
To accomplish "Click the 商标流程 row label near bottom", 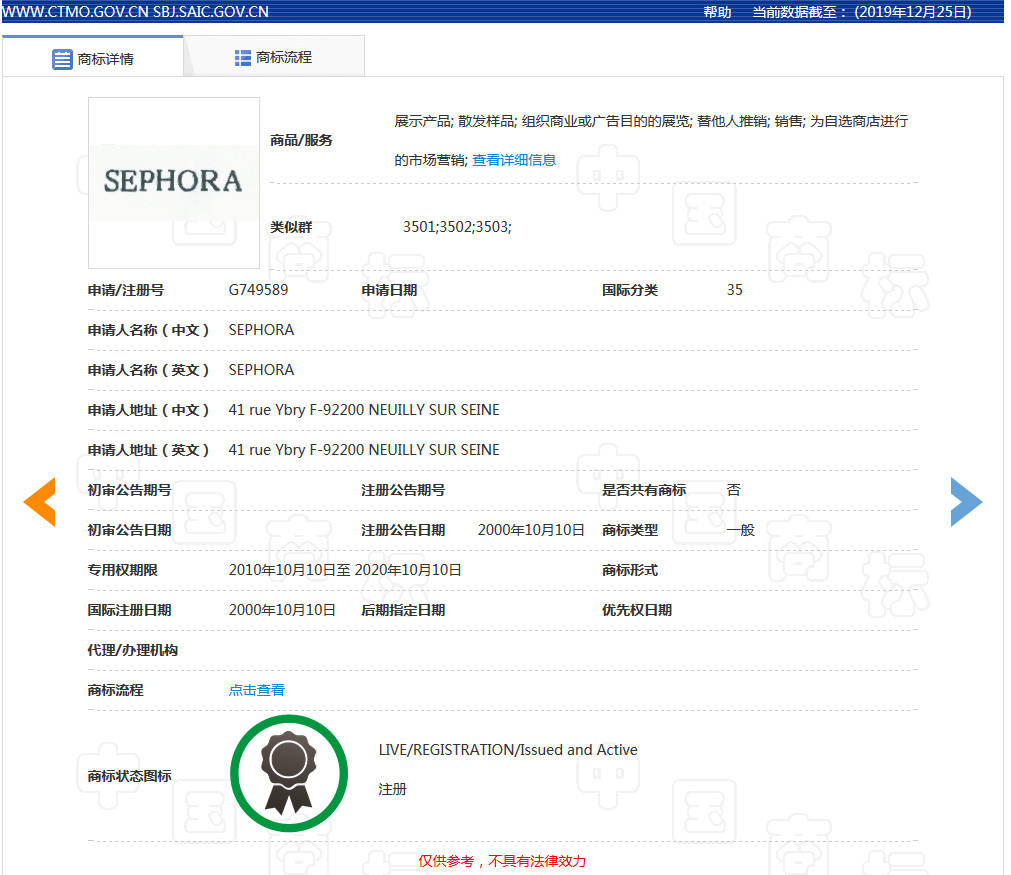I will click(x=115, y=690).
